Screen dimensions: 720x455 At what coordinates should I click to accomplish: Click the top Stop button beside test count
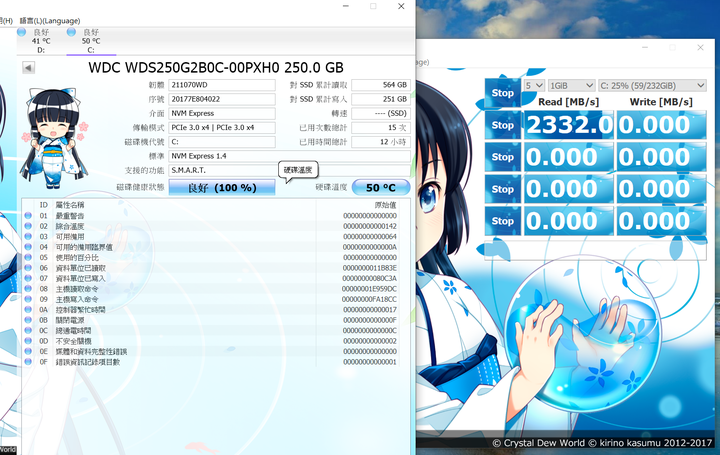[503, 93]
